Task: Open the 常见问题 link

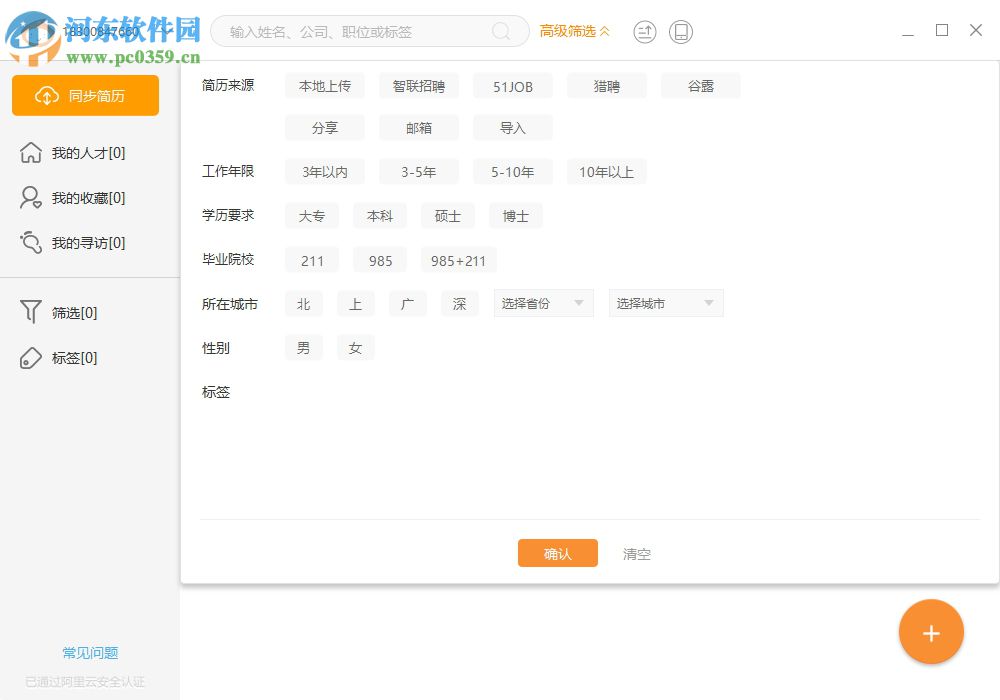Action: point(89,652)
